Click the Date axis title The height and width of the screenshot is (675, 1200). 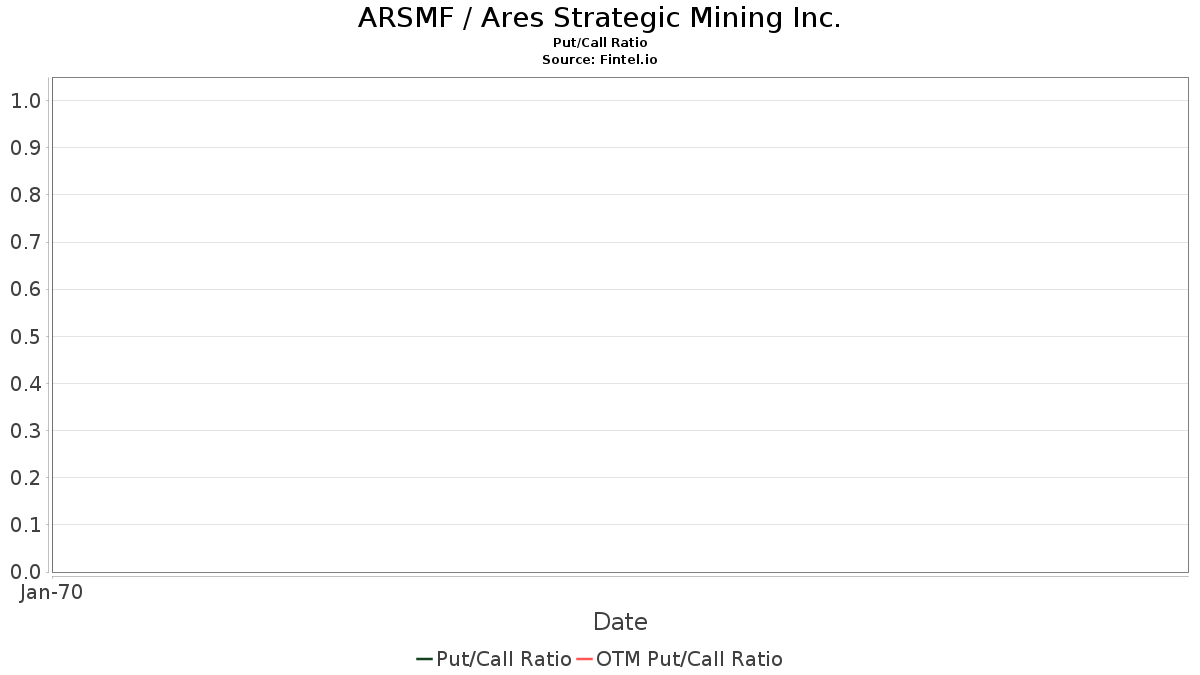click(x=620, y=622)
